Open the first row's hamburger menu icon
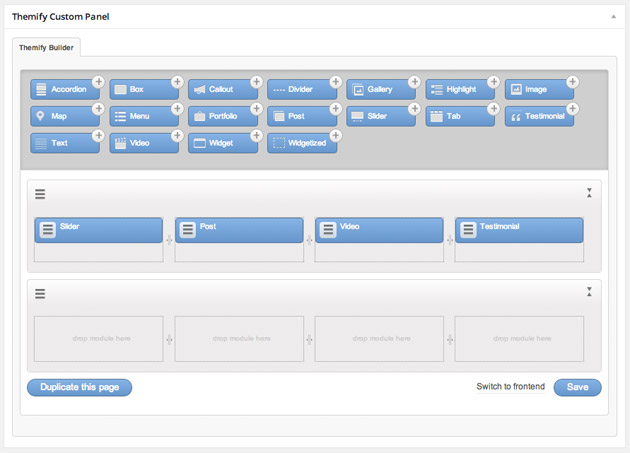 pos(40,194)
